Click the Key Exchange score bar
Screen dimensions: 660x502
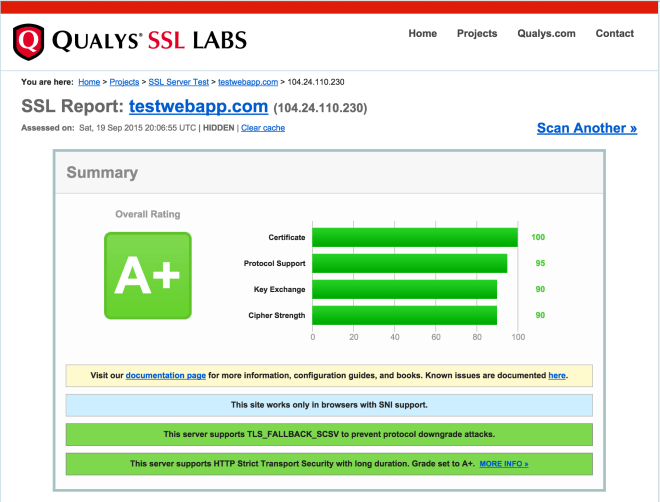coord(404,289)
